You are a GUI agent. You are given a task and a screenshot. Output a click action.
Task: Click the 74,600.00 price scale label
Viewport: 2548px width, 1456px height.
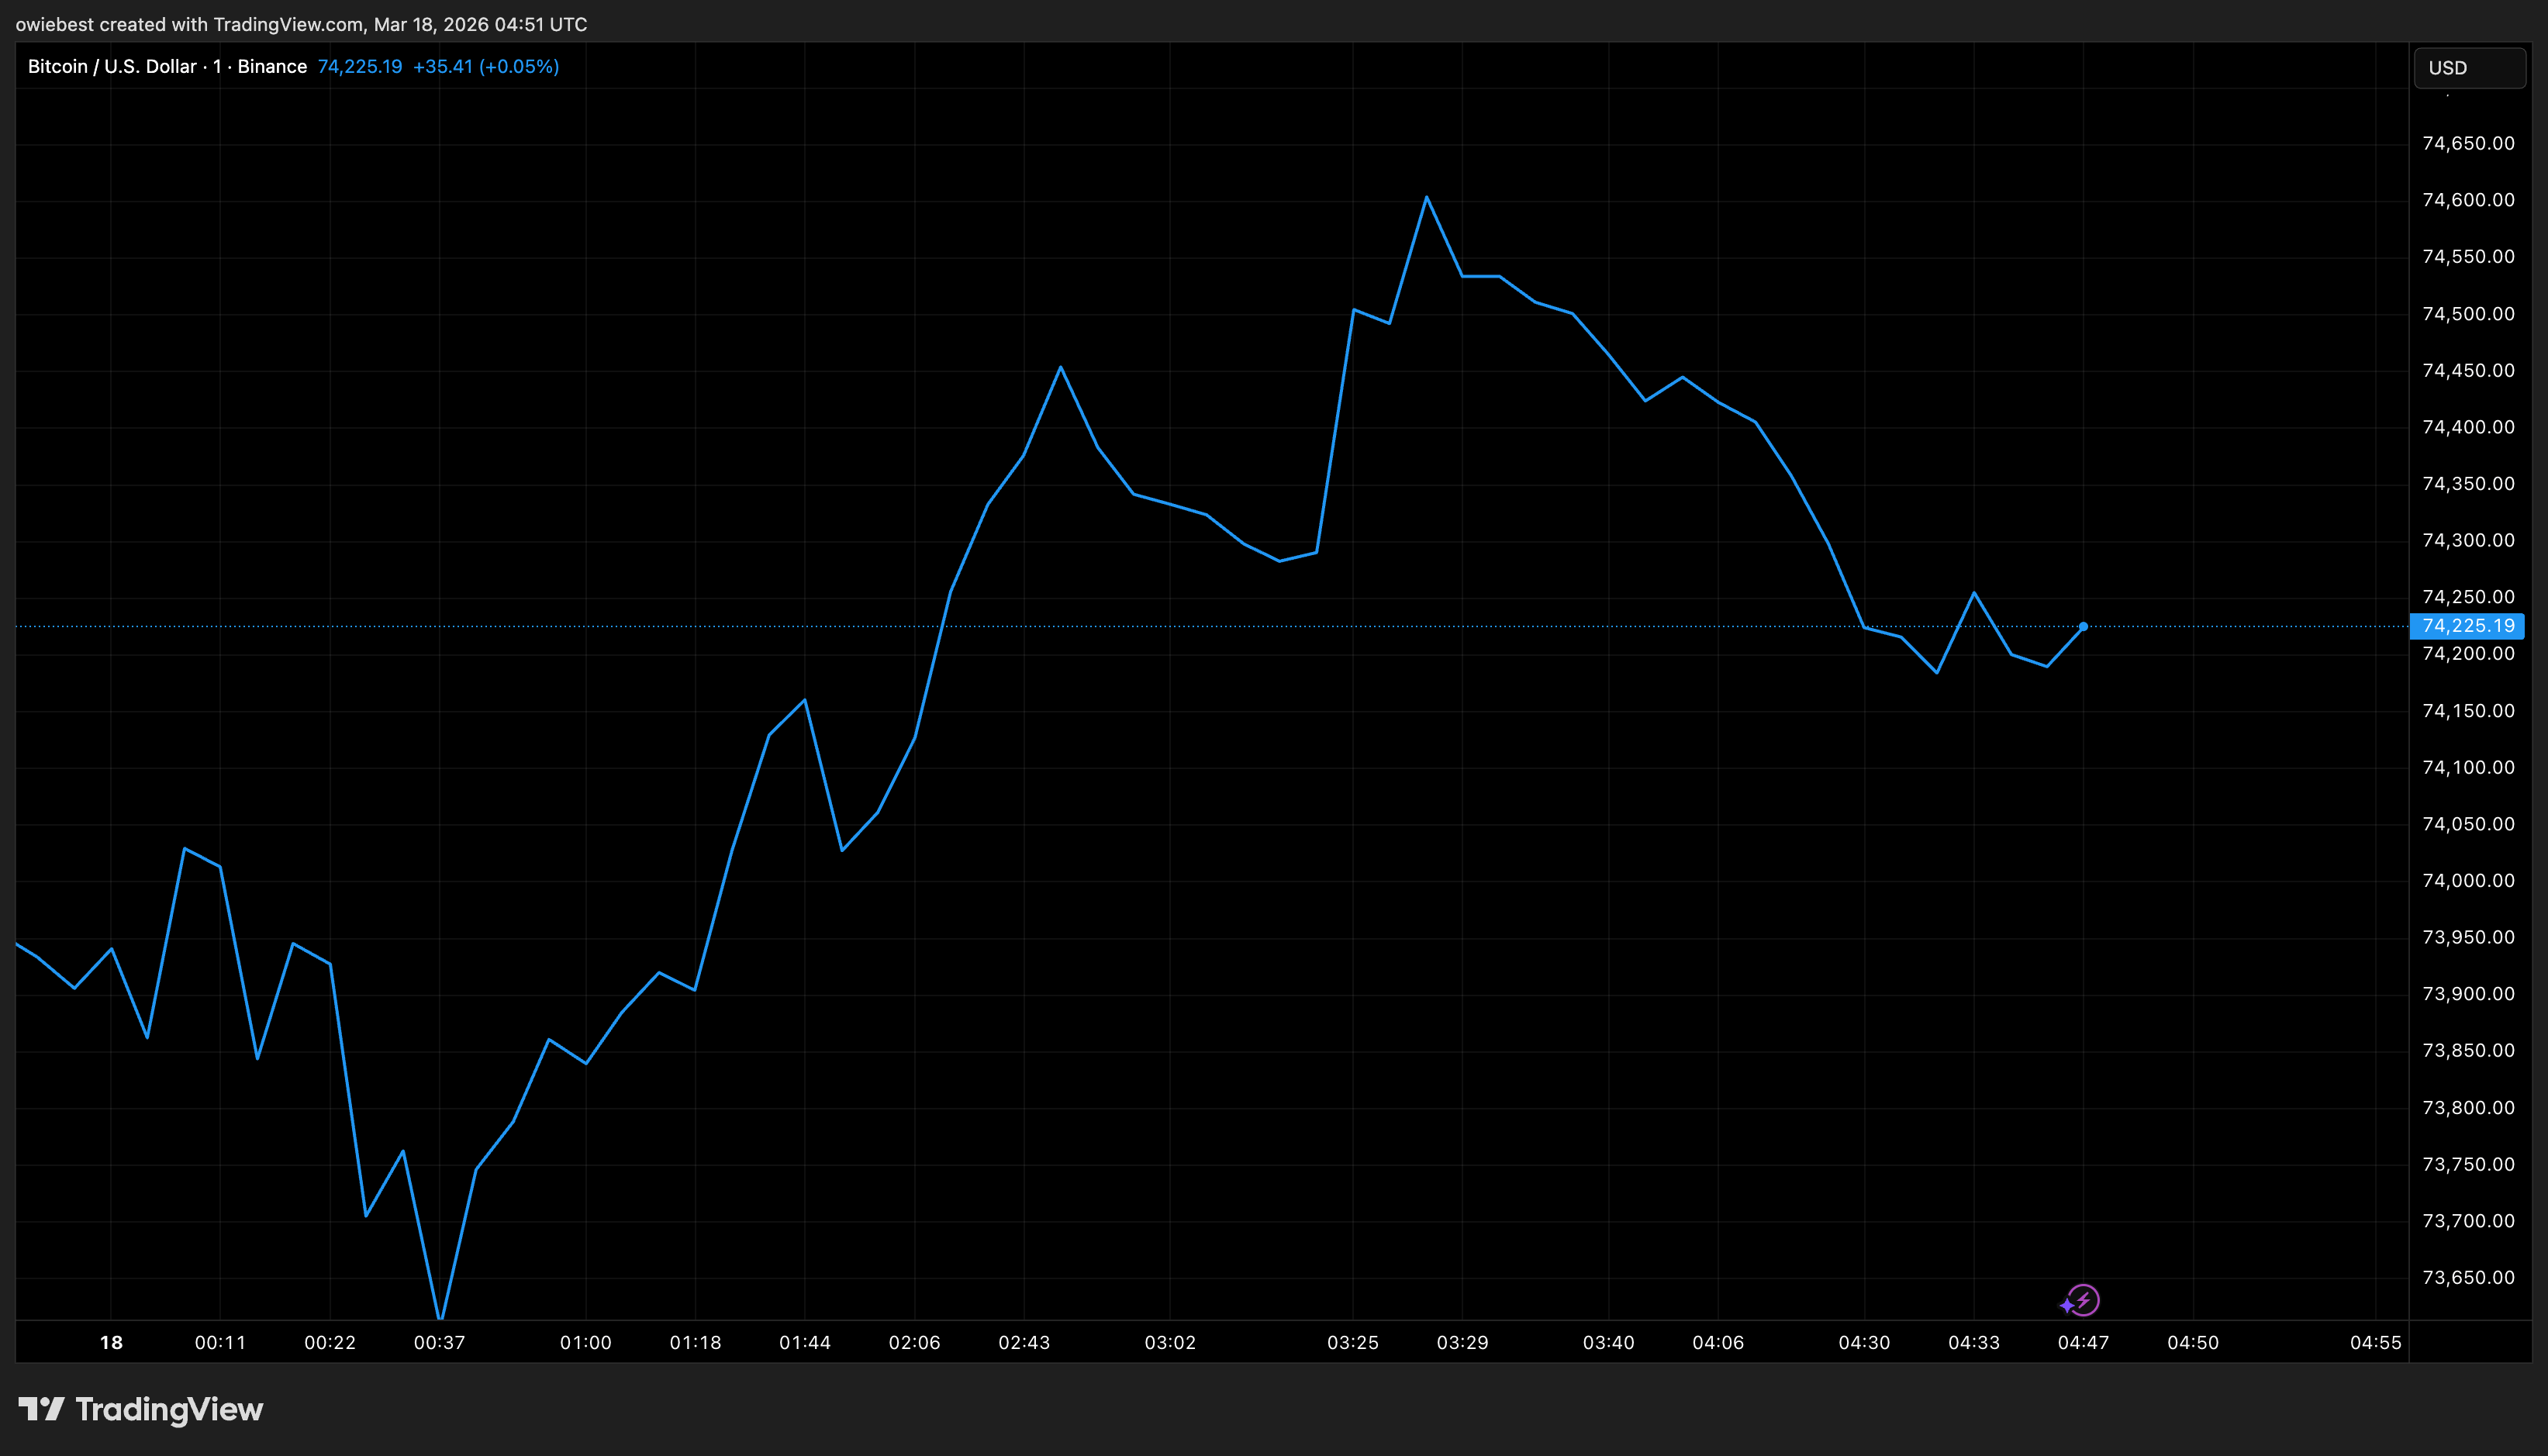pyautogui.click(x=2467, y=200)
